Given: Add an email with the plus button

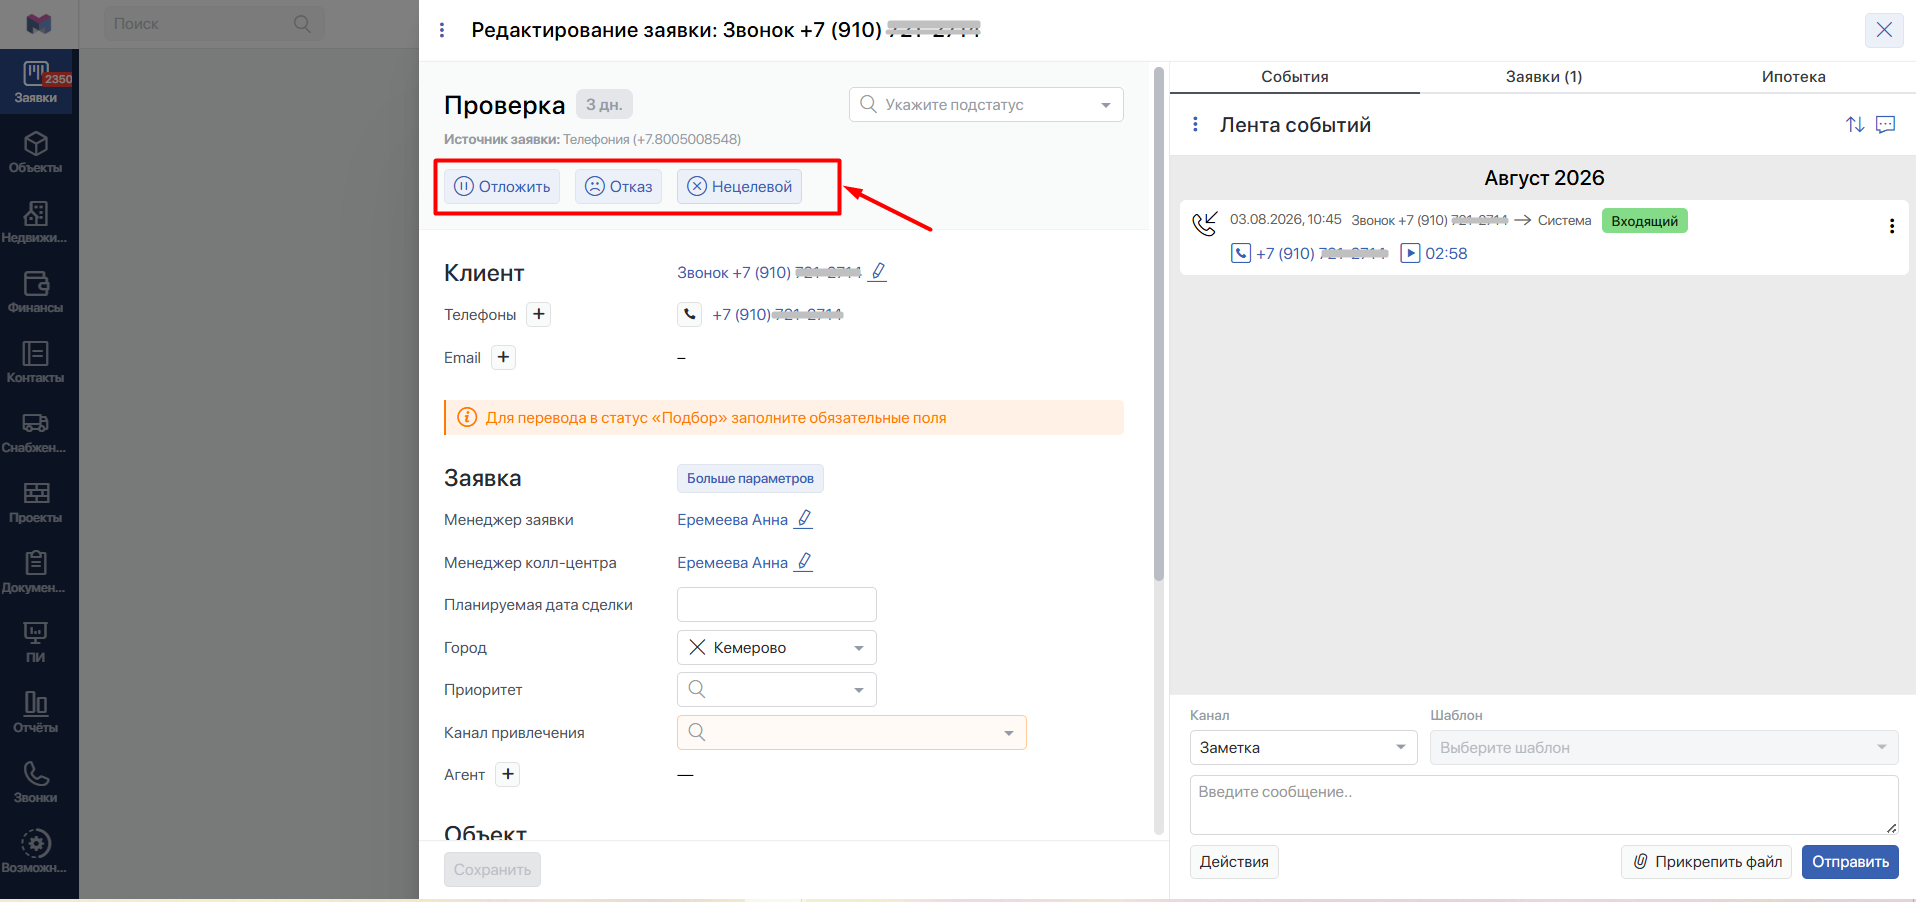Looking at the screenshot, I should point(503,357).
